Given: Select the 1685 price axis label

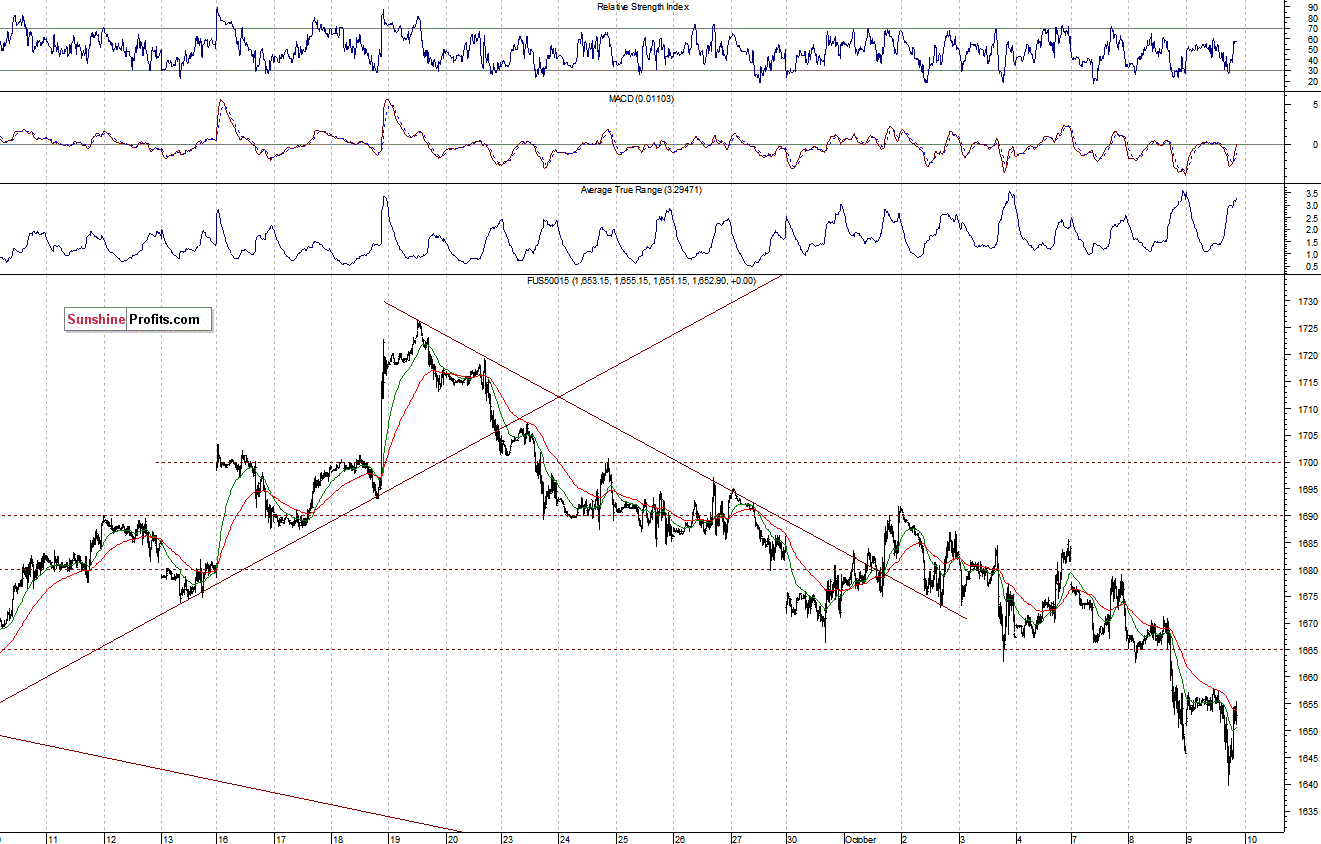Looking at the screenshot, I should click(1309, 544).
